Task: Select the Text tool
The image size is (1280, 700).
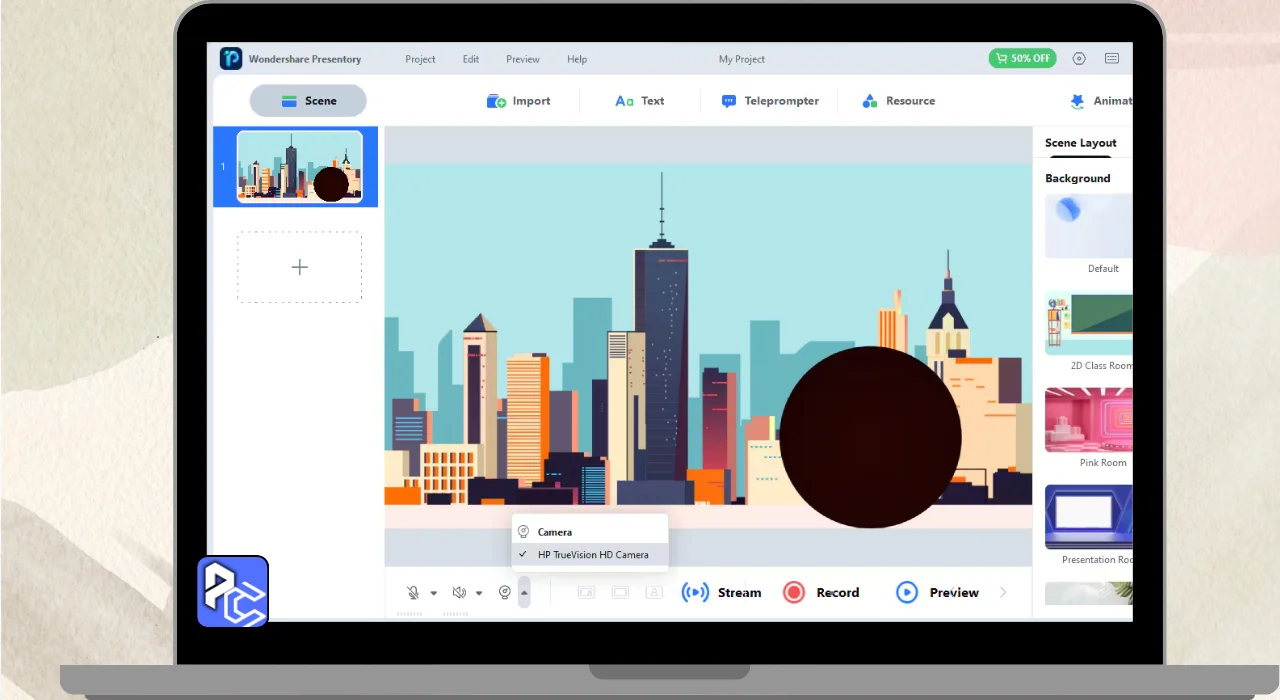Action: point(640,101)
